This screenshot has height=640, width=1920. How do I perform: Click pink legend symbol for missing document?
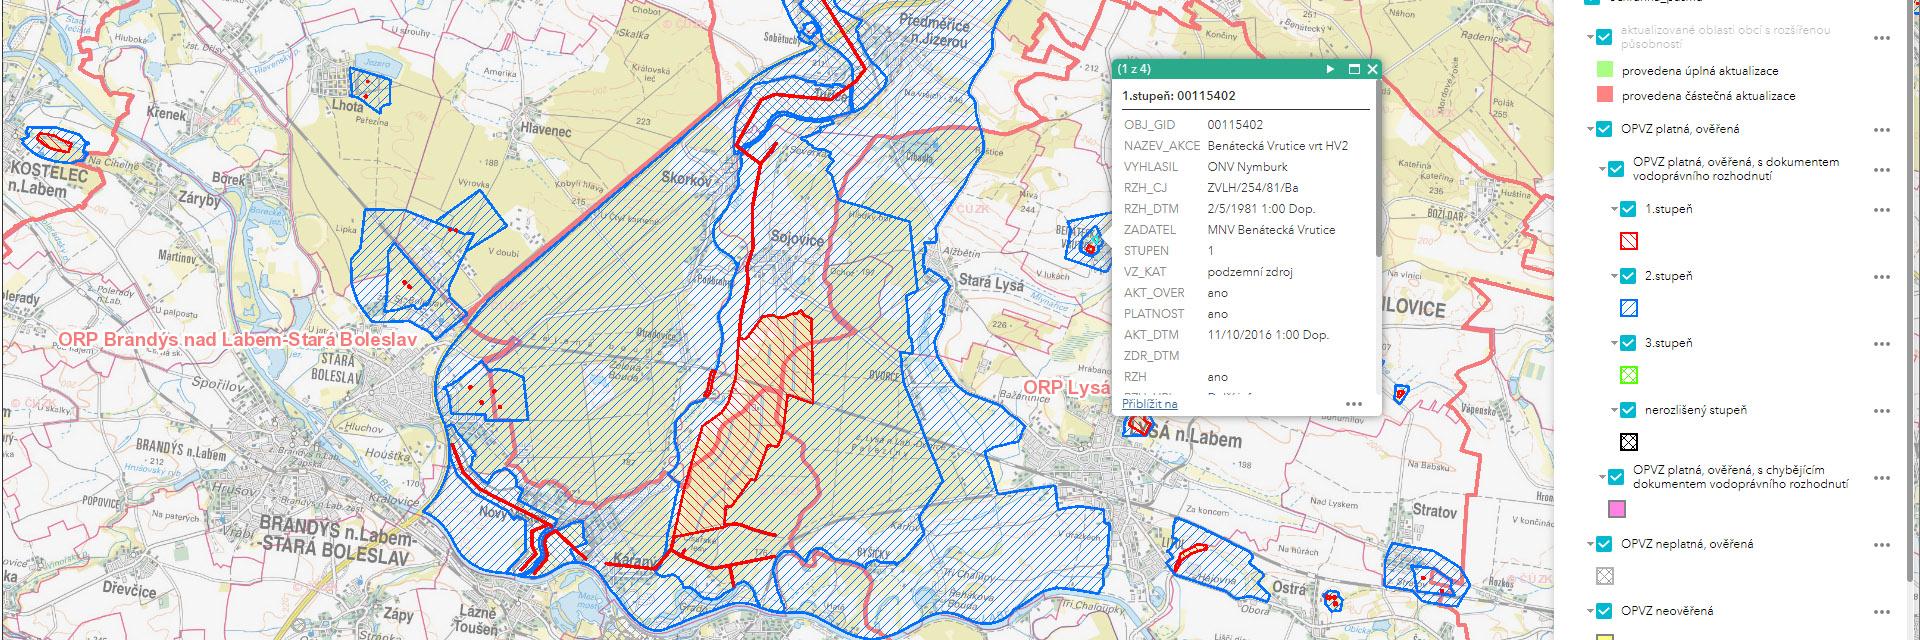point(1617,509)
